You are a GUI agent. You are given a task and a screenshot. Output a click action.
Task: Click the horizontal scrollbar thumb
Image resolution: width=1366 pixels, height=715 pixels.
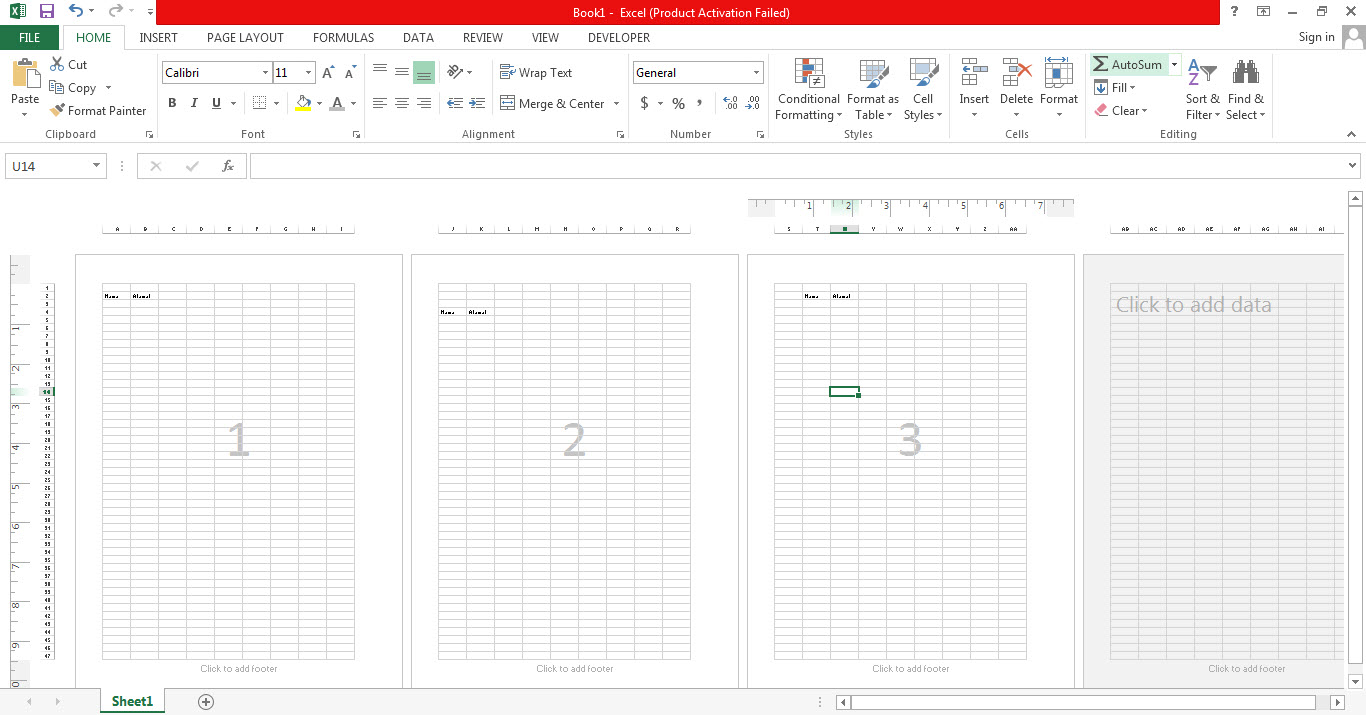click(1083, 702)
